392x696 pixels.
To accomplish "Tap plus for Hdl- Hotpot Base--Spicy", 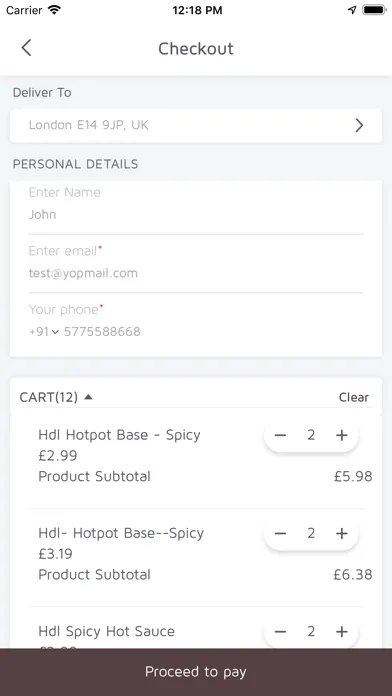I will point(341,534).
